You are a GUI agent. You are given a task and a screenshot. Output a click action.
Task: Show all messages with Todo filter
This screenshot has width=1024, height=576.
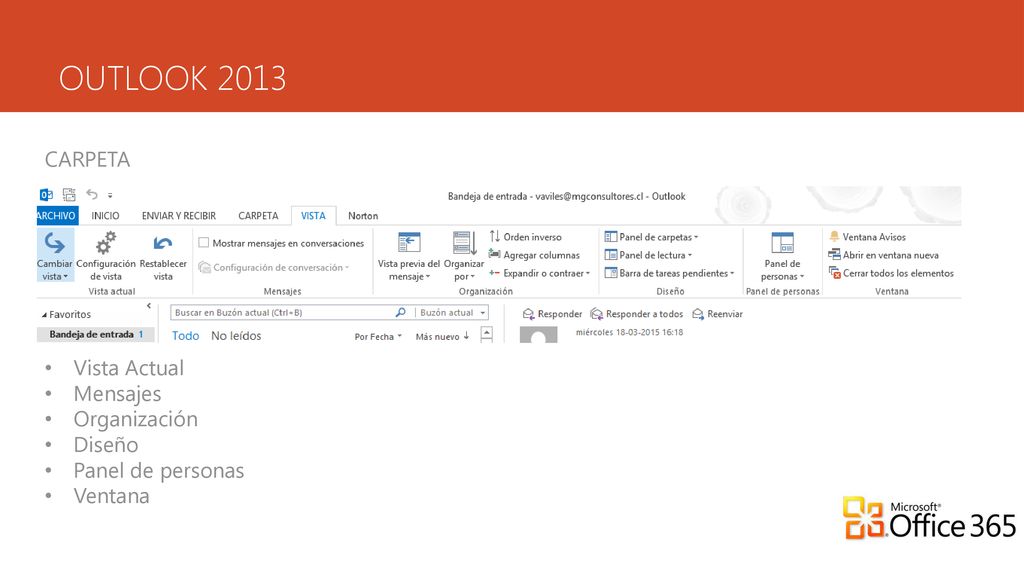185,336
